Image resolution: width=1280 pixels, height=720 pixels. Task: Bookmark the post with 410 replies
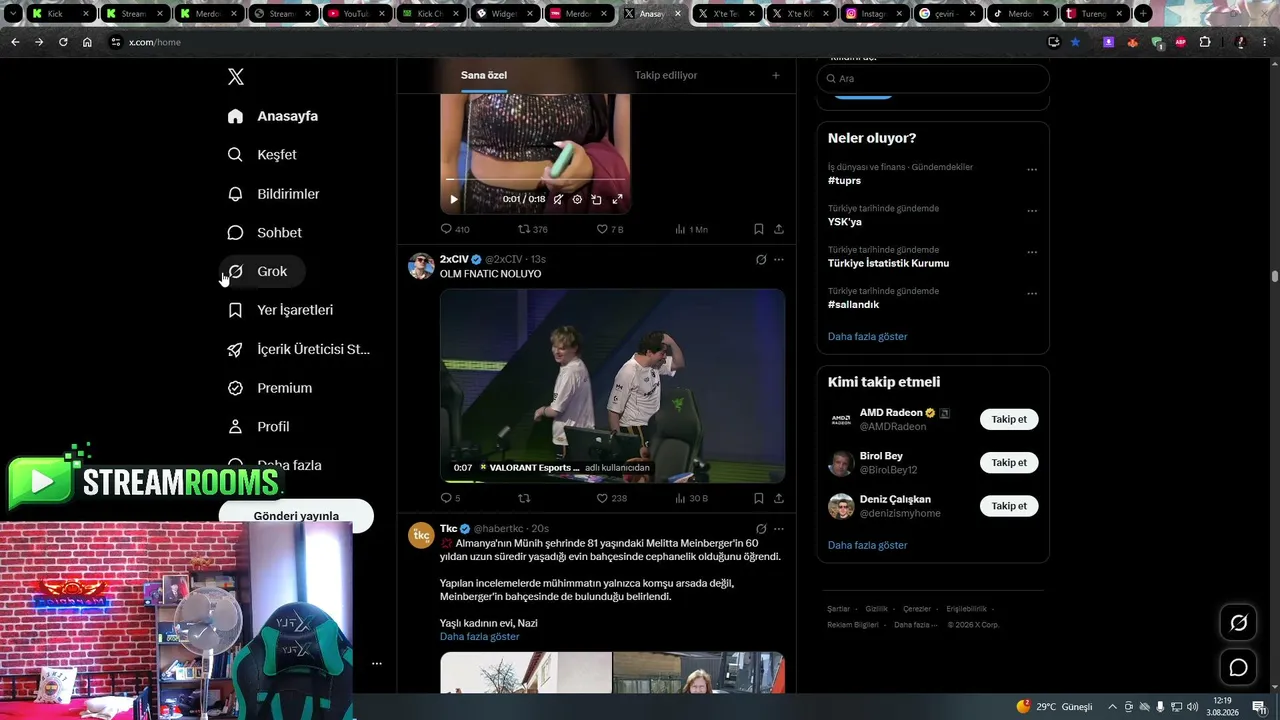(759, 229)
